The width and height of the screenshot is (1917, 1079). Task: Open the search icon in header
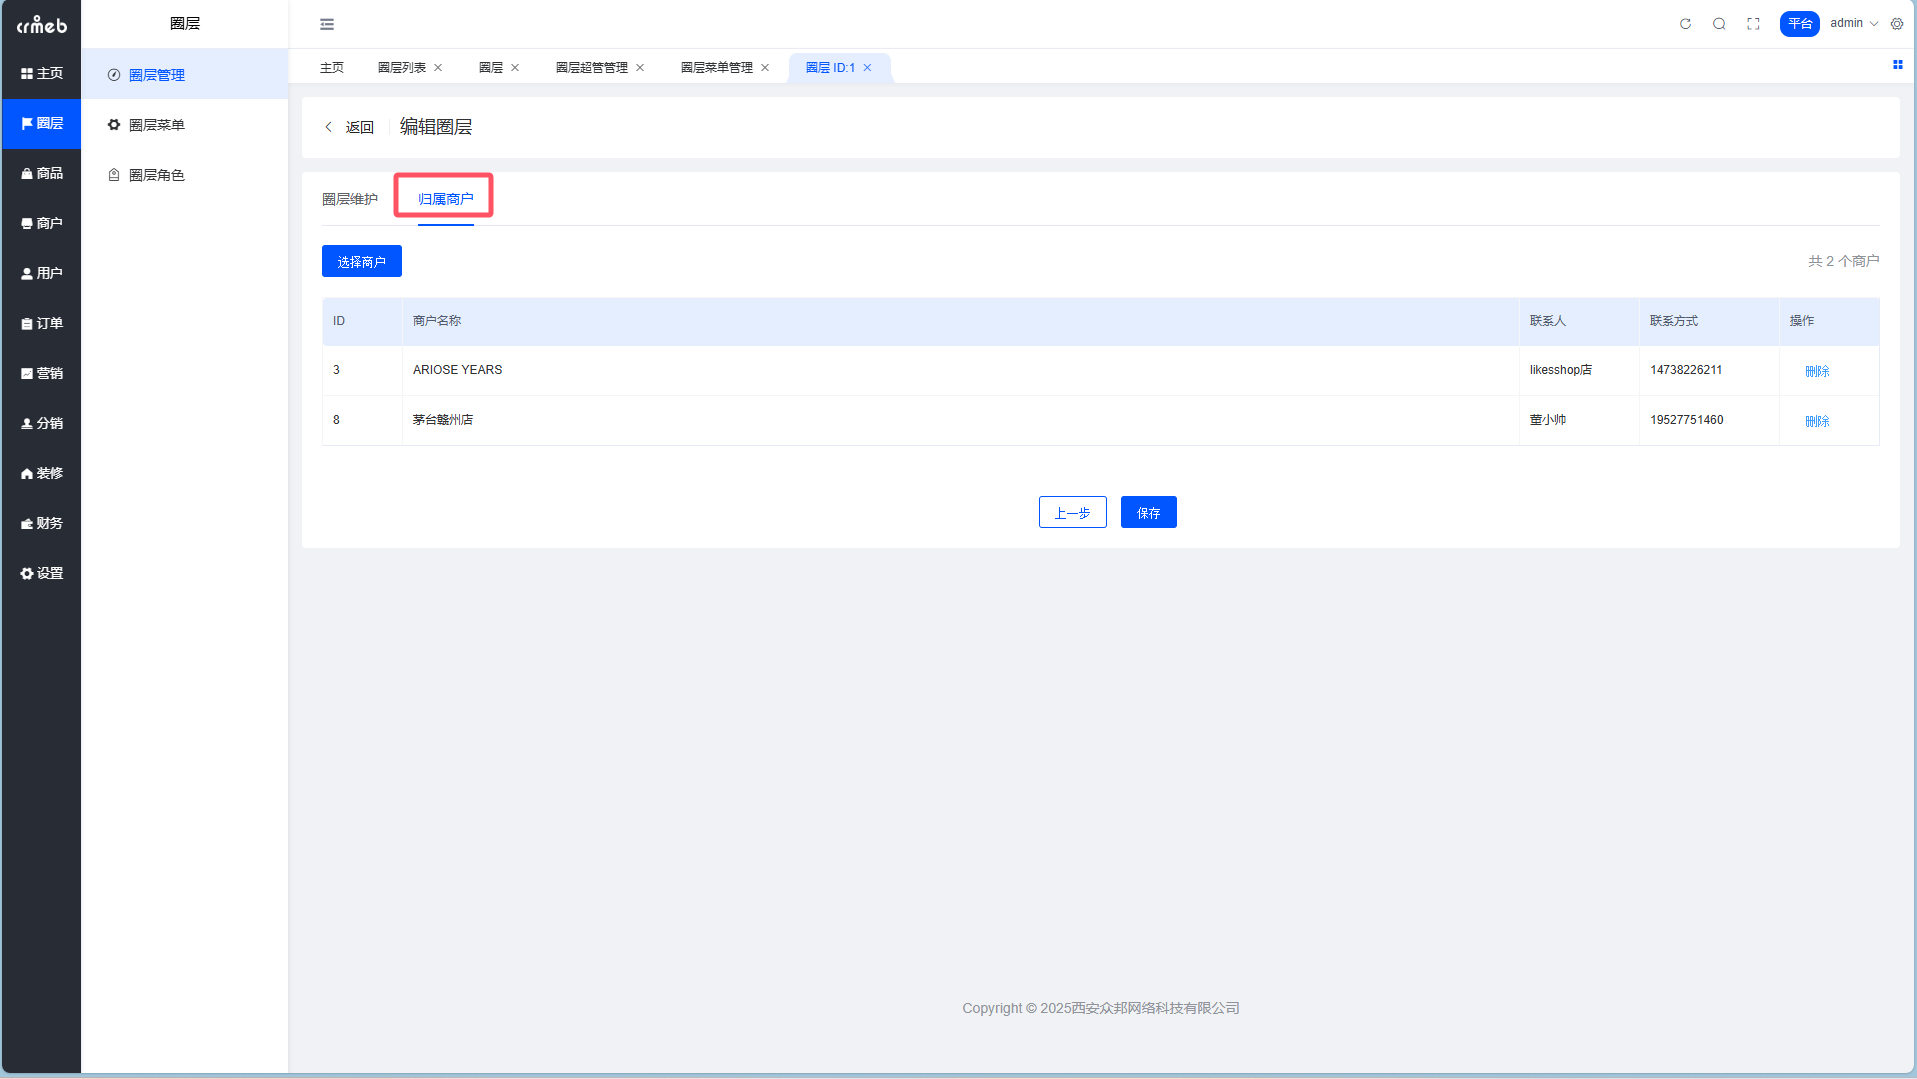point(1719,24)
